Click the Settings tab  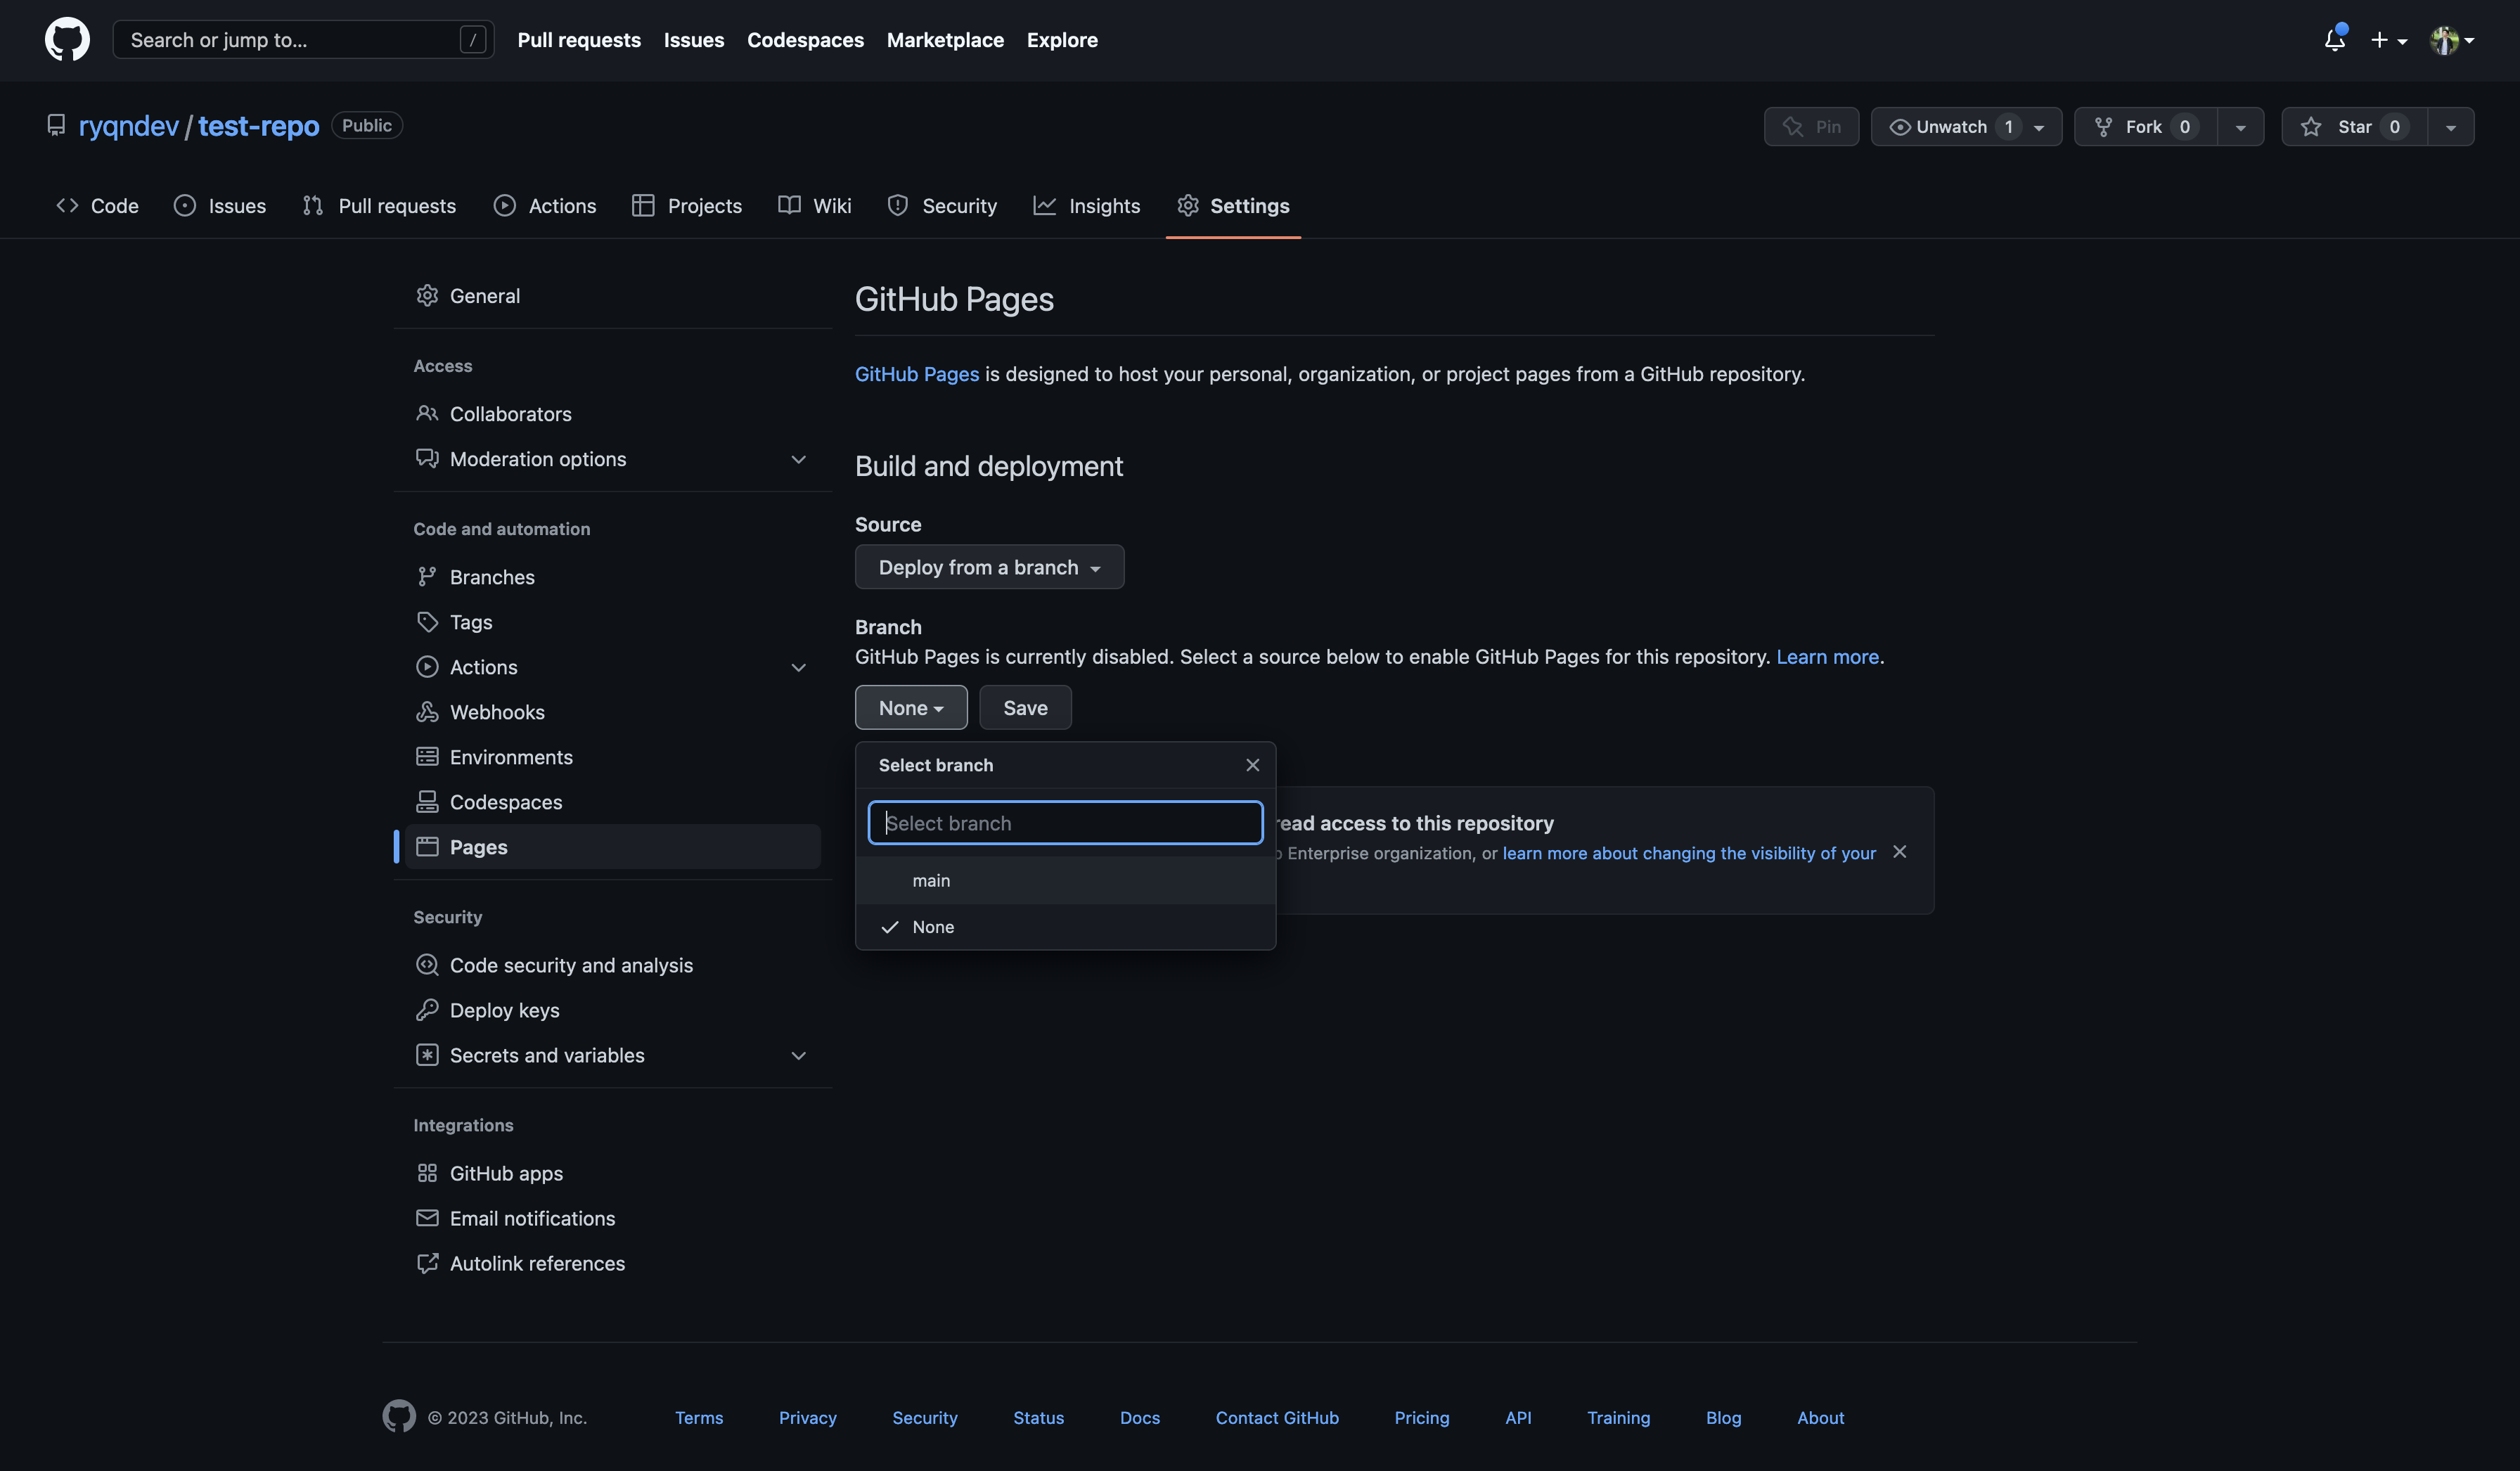coord(1233,206)
